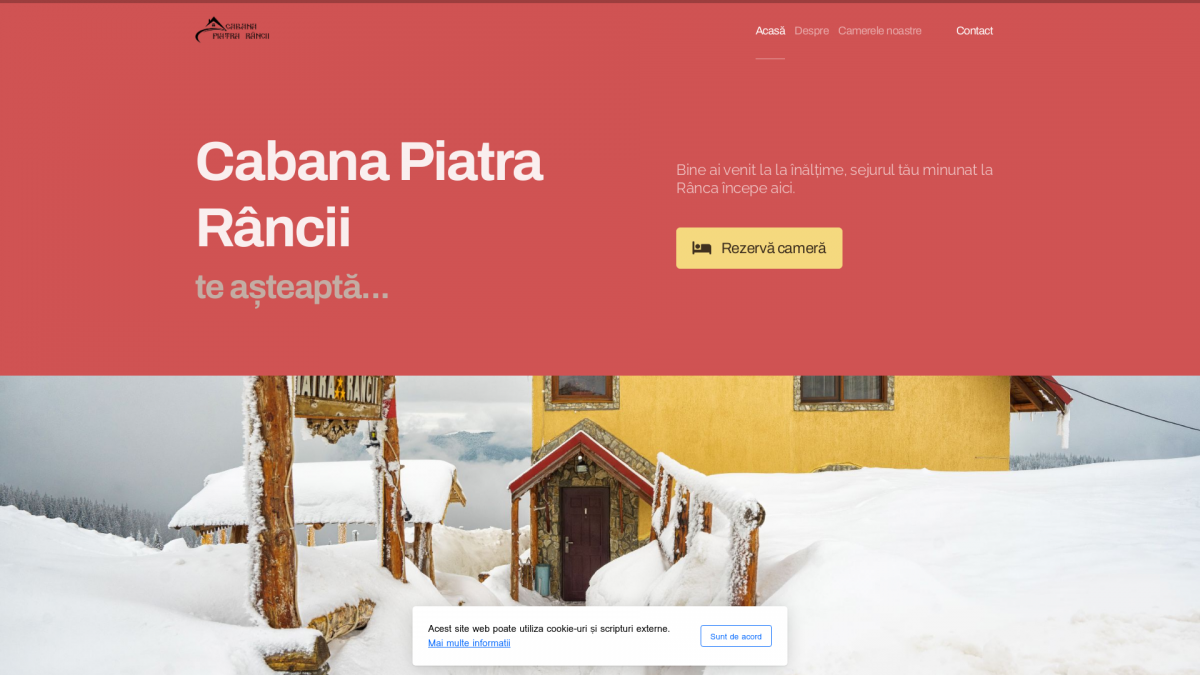The height and width of the screenshot is (675, 1200).
Task: Open the Mai multe informații link
Action: 469,643
